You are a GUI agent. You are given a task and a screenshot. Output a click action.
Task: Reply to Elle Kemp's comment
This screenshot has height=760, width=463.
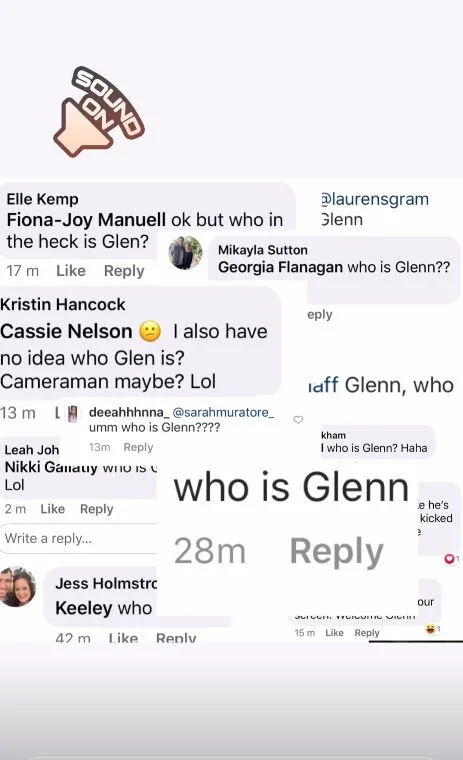coord(124,271)
